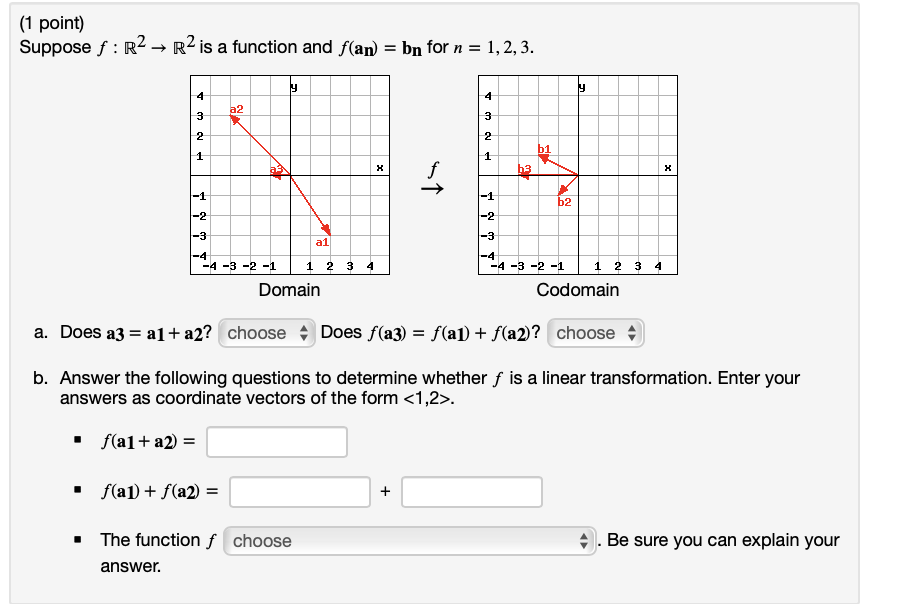Viewport: 922px width, 604px height.
Task: Click the answer box after the plus sign
Action: point(470,491)
